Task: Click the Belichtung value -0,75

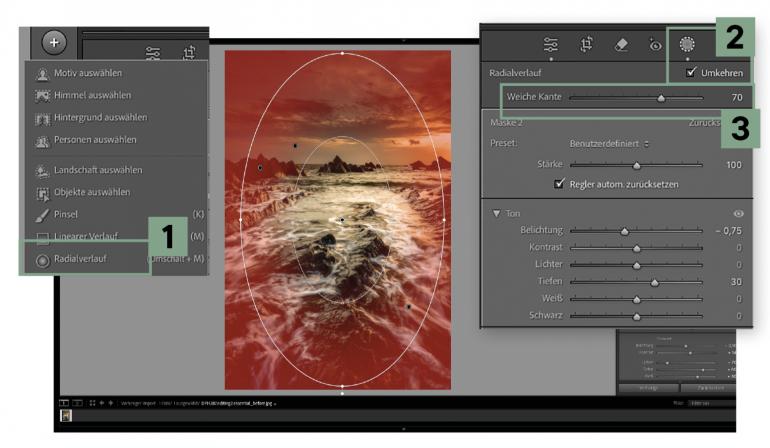Action: 729,230
